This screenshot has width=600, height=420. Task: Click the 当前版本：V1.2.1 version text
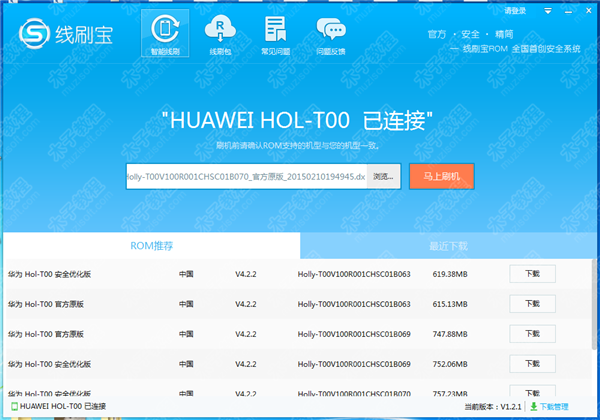(x=493, y=407)
